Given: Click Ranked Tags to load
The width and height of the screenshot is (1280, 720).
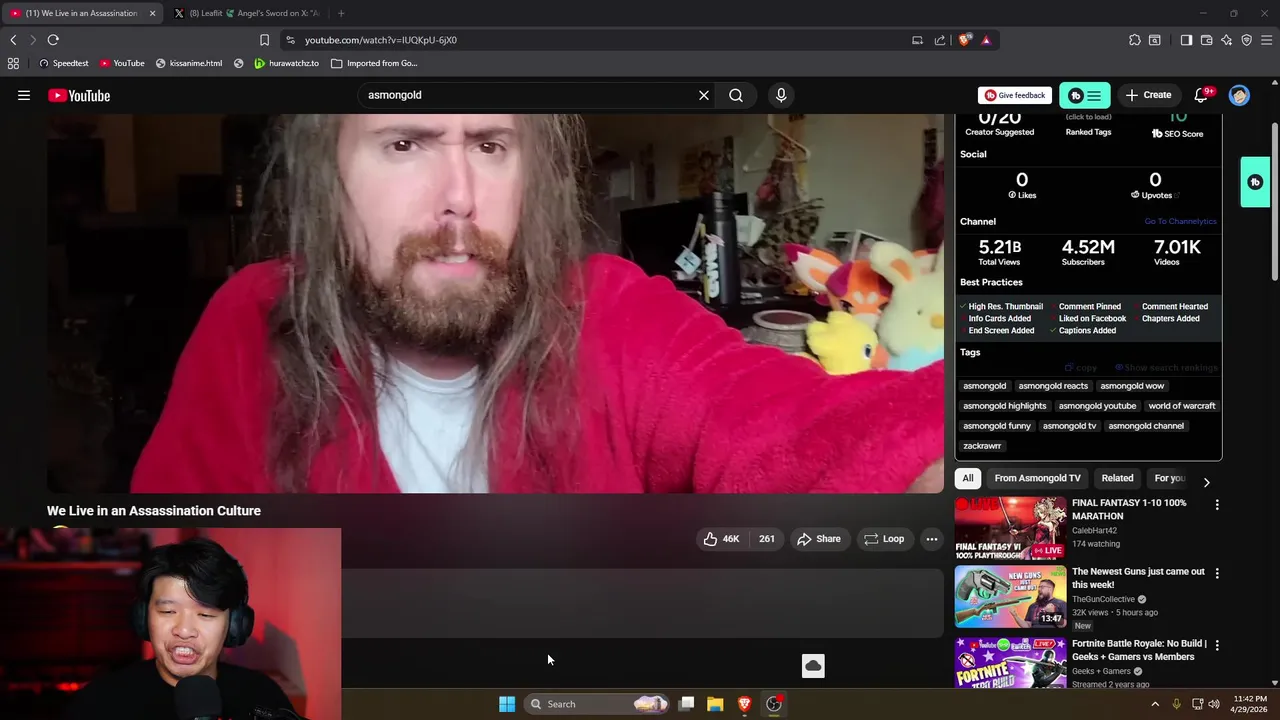Looking at the screenshot, I should point(1088,132).
